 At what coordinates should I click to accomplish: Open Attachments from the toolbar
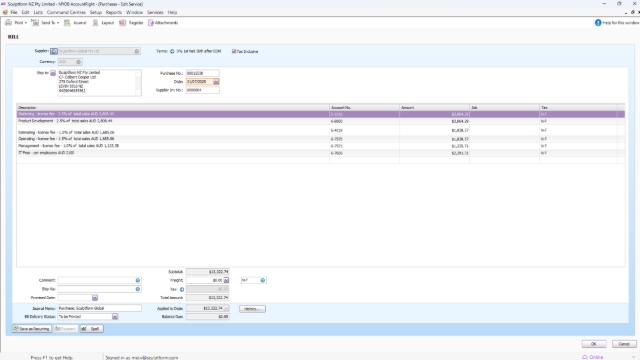[163, 23]
